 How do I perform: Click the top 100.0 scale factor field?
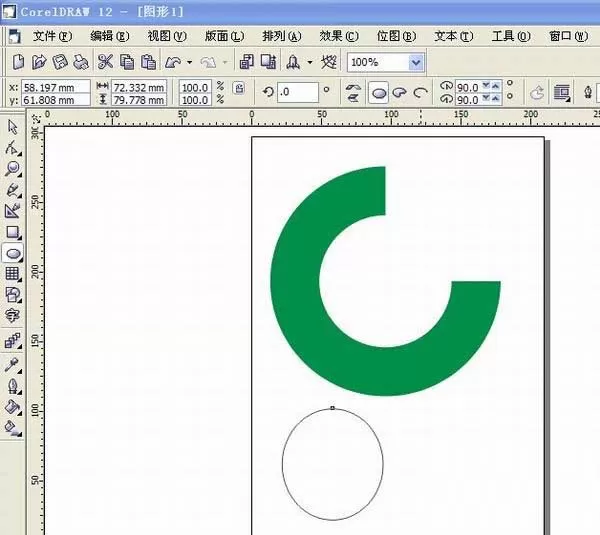195,87
